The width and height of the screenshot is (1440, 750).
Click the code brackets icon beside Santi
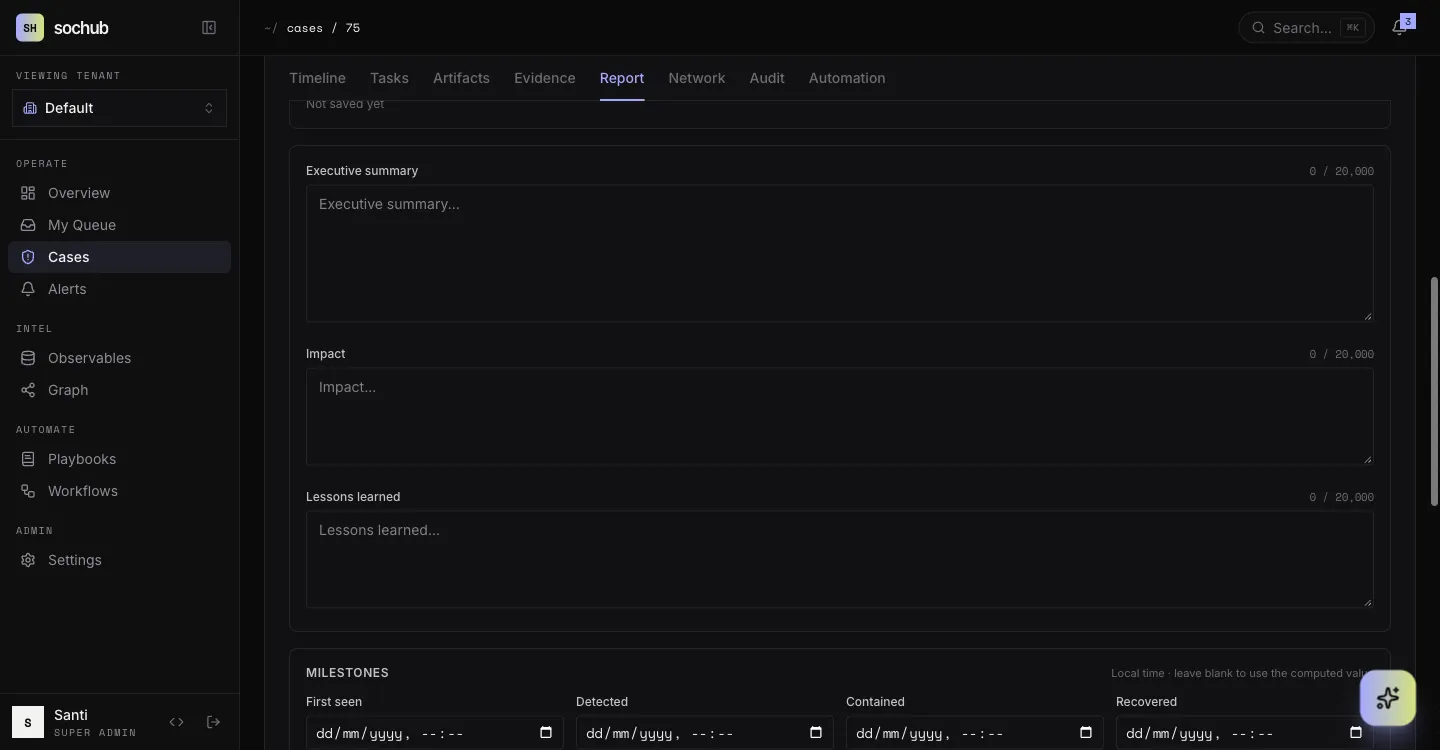[176, 722]
